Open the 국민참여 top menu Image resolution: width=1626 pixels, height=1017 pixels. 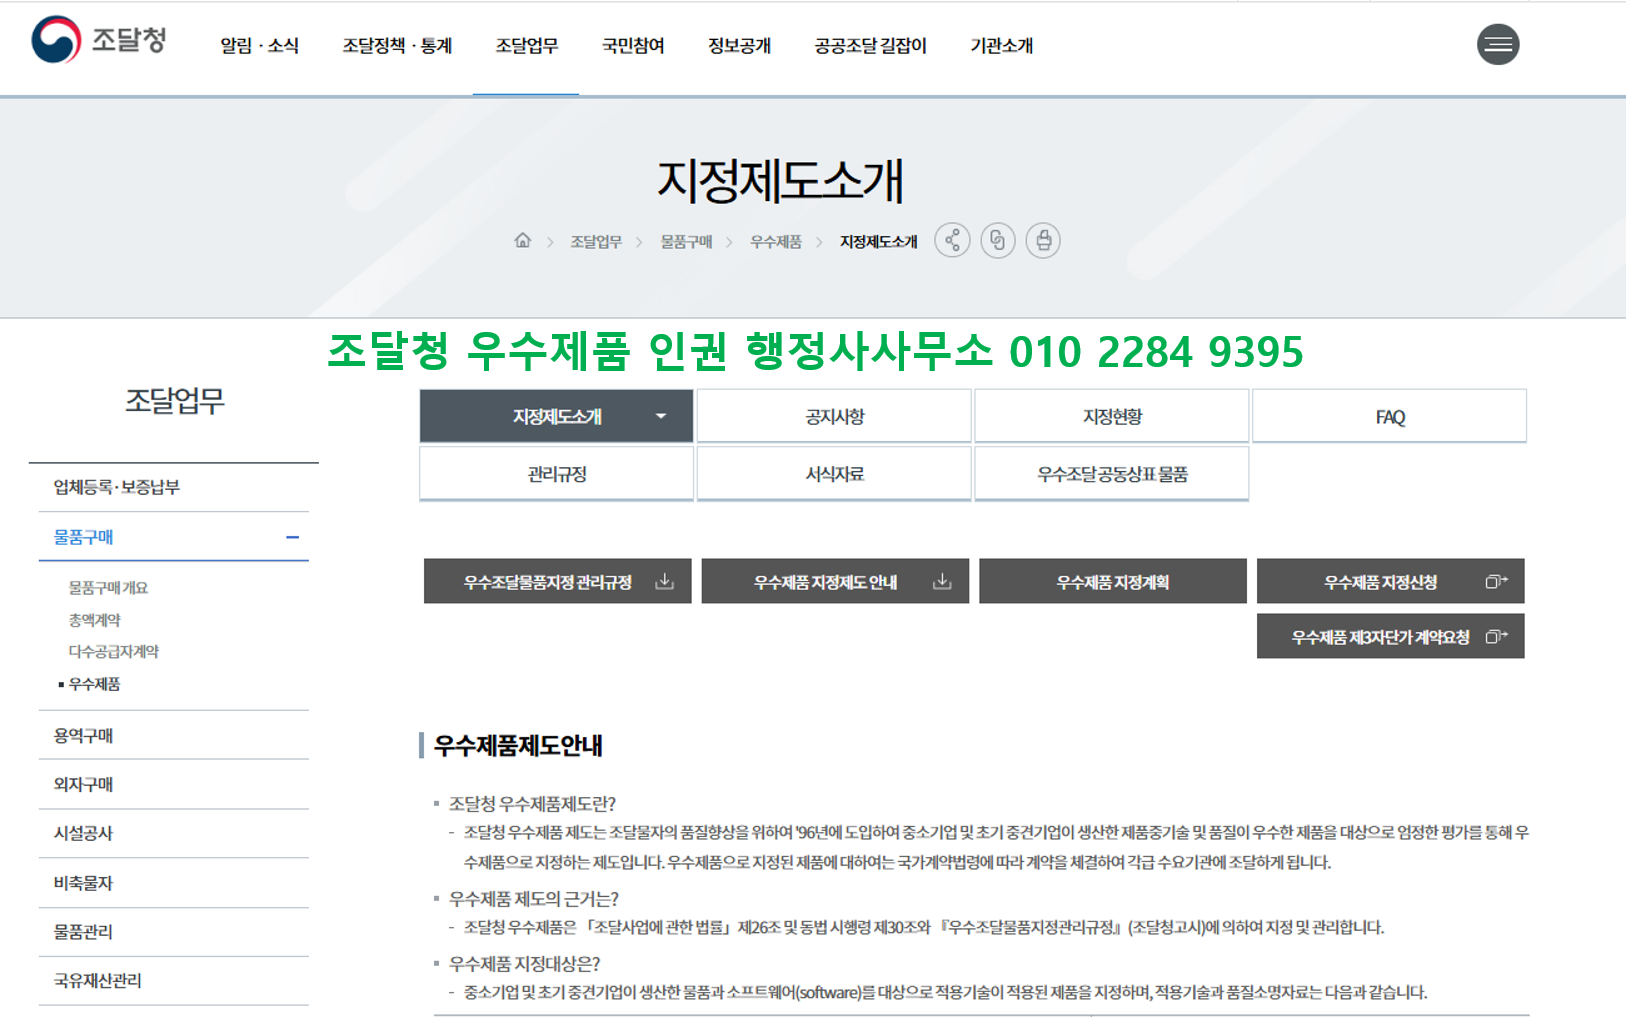(633, 46)
